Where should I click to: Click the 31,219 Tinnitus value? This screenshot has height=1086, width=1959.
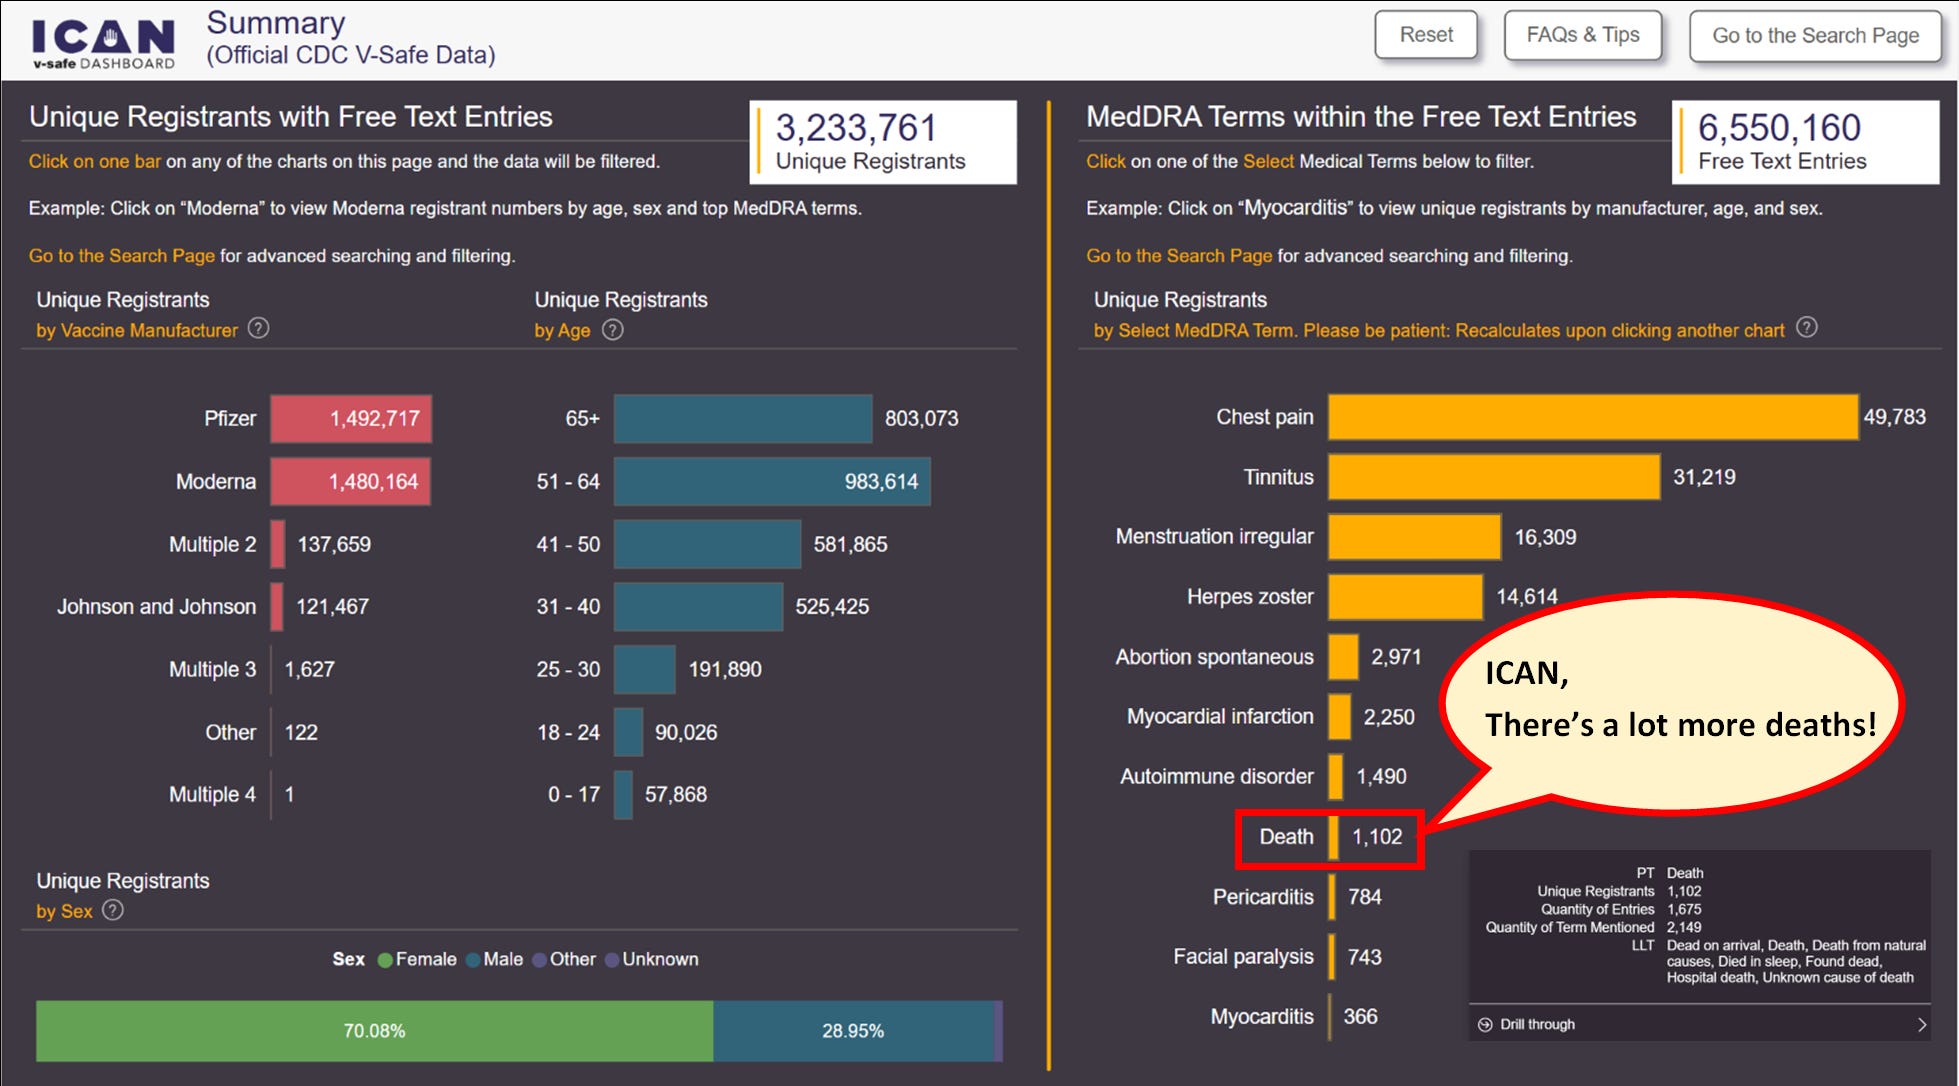1704,477
